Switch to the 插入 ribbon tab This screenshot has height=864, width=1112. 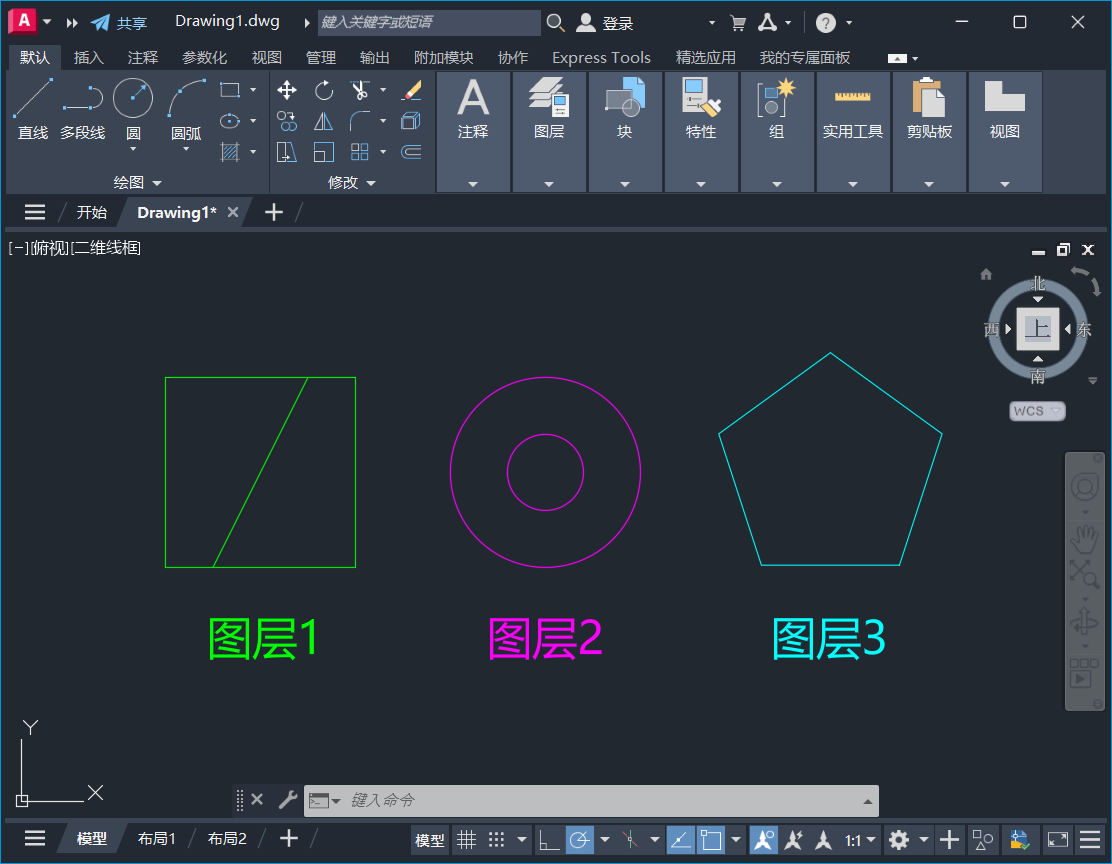coord(89,57)
